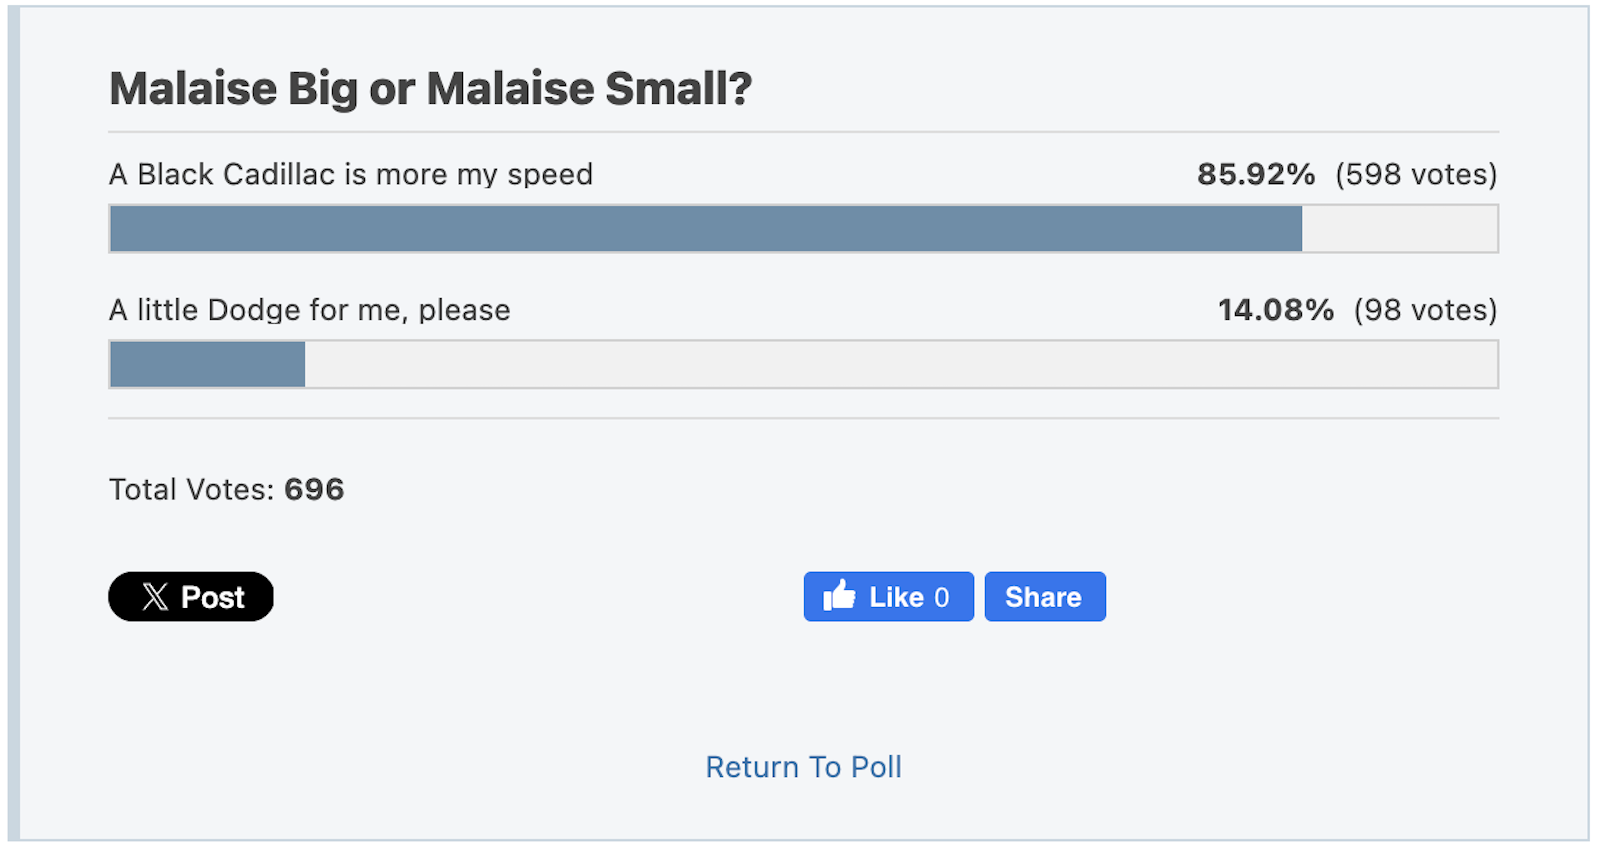1600x849 pixels.
Task: Click the word Post on the black button
Action: click(x=213, y=597)
